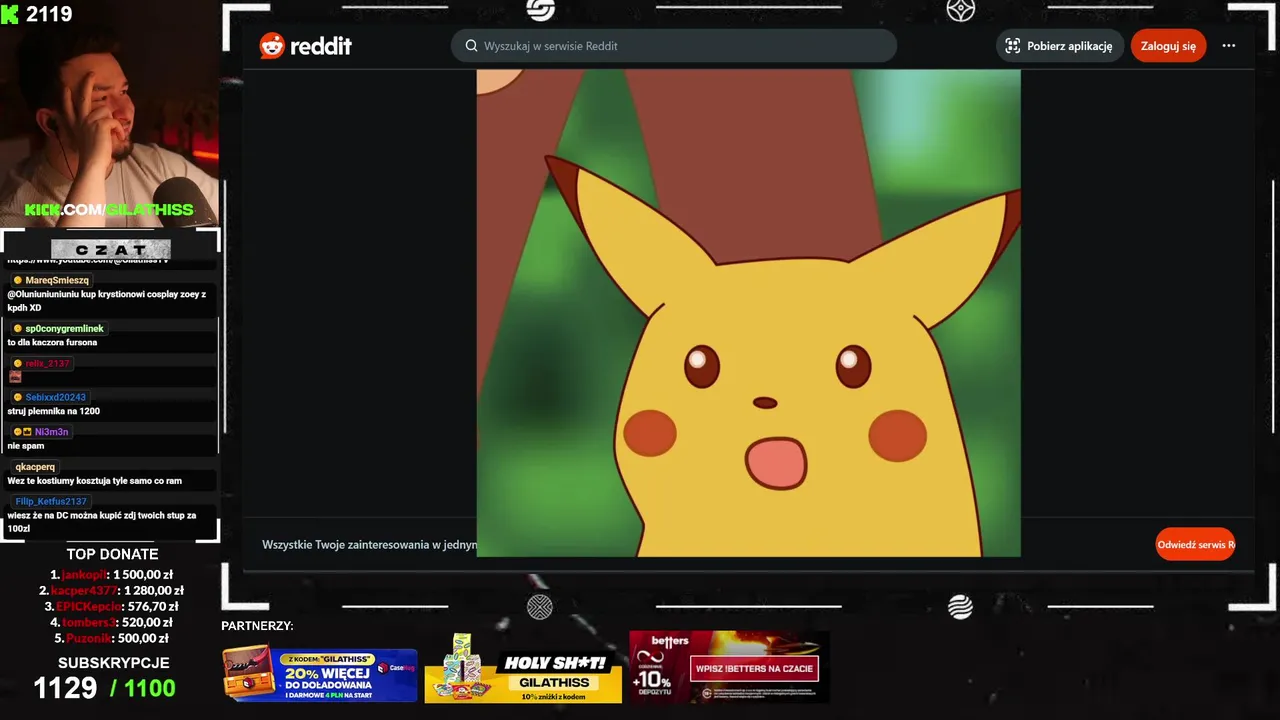Click the magnifier icon in Reddit search

click(x=471, y=46)
